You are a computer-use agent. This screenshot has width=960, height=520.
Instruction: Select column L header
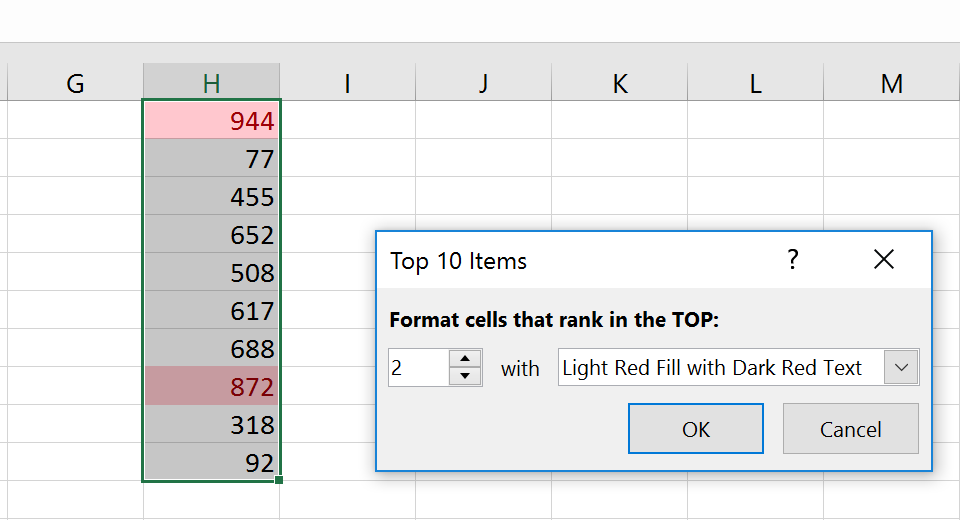(755, 84)
